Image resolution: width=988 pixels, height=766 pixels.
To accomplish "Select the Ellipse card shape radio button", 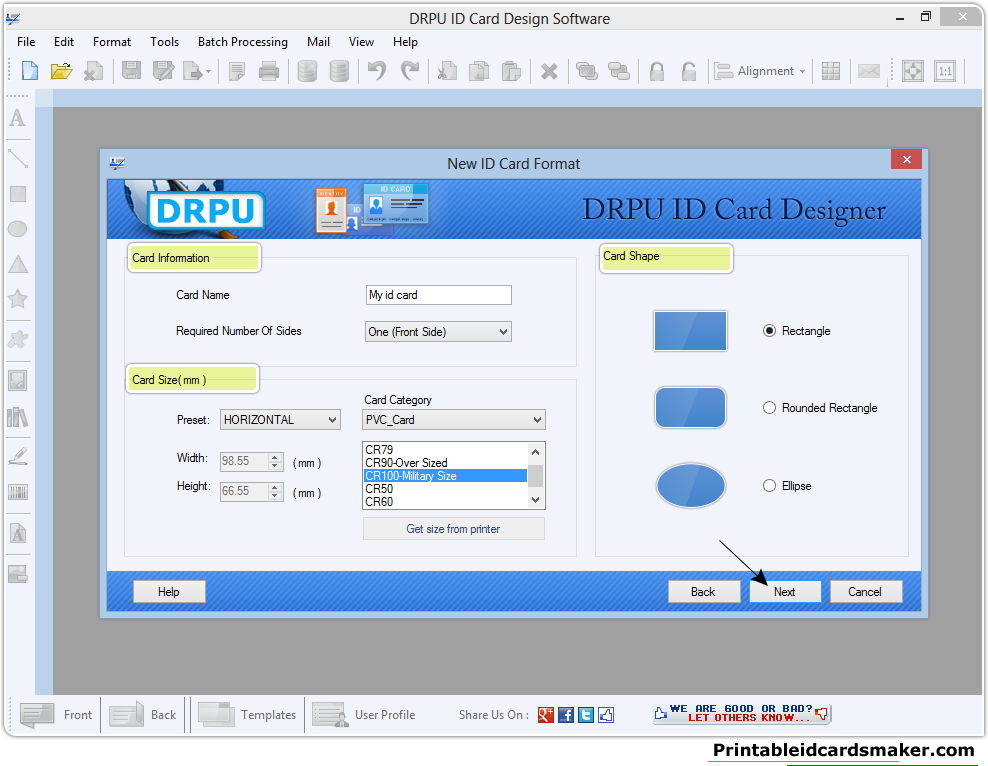I will (x=769, y=486).
